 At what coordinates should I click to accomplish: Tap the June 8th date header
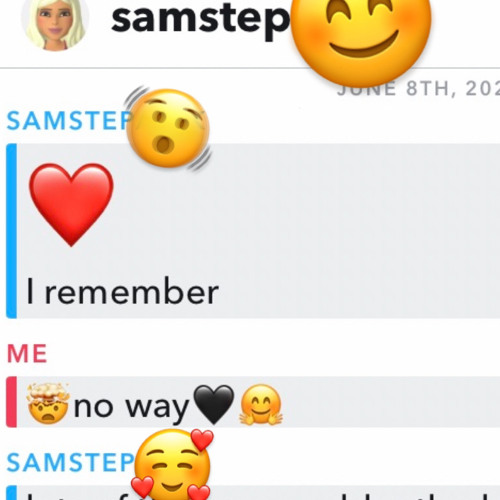(418, 89)
